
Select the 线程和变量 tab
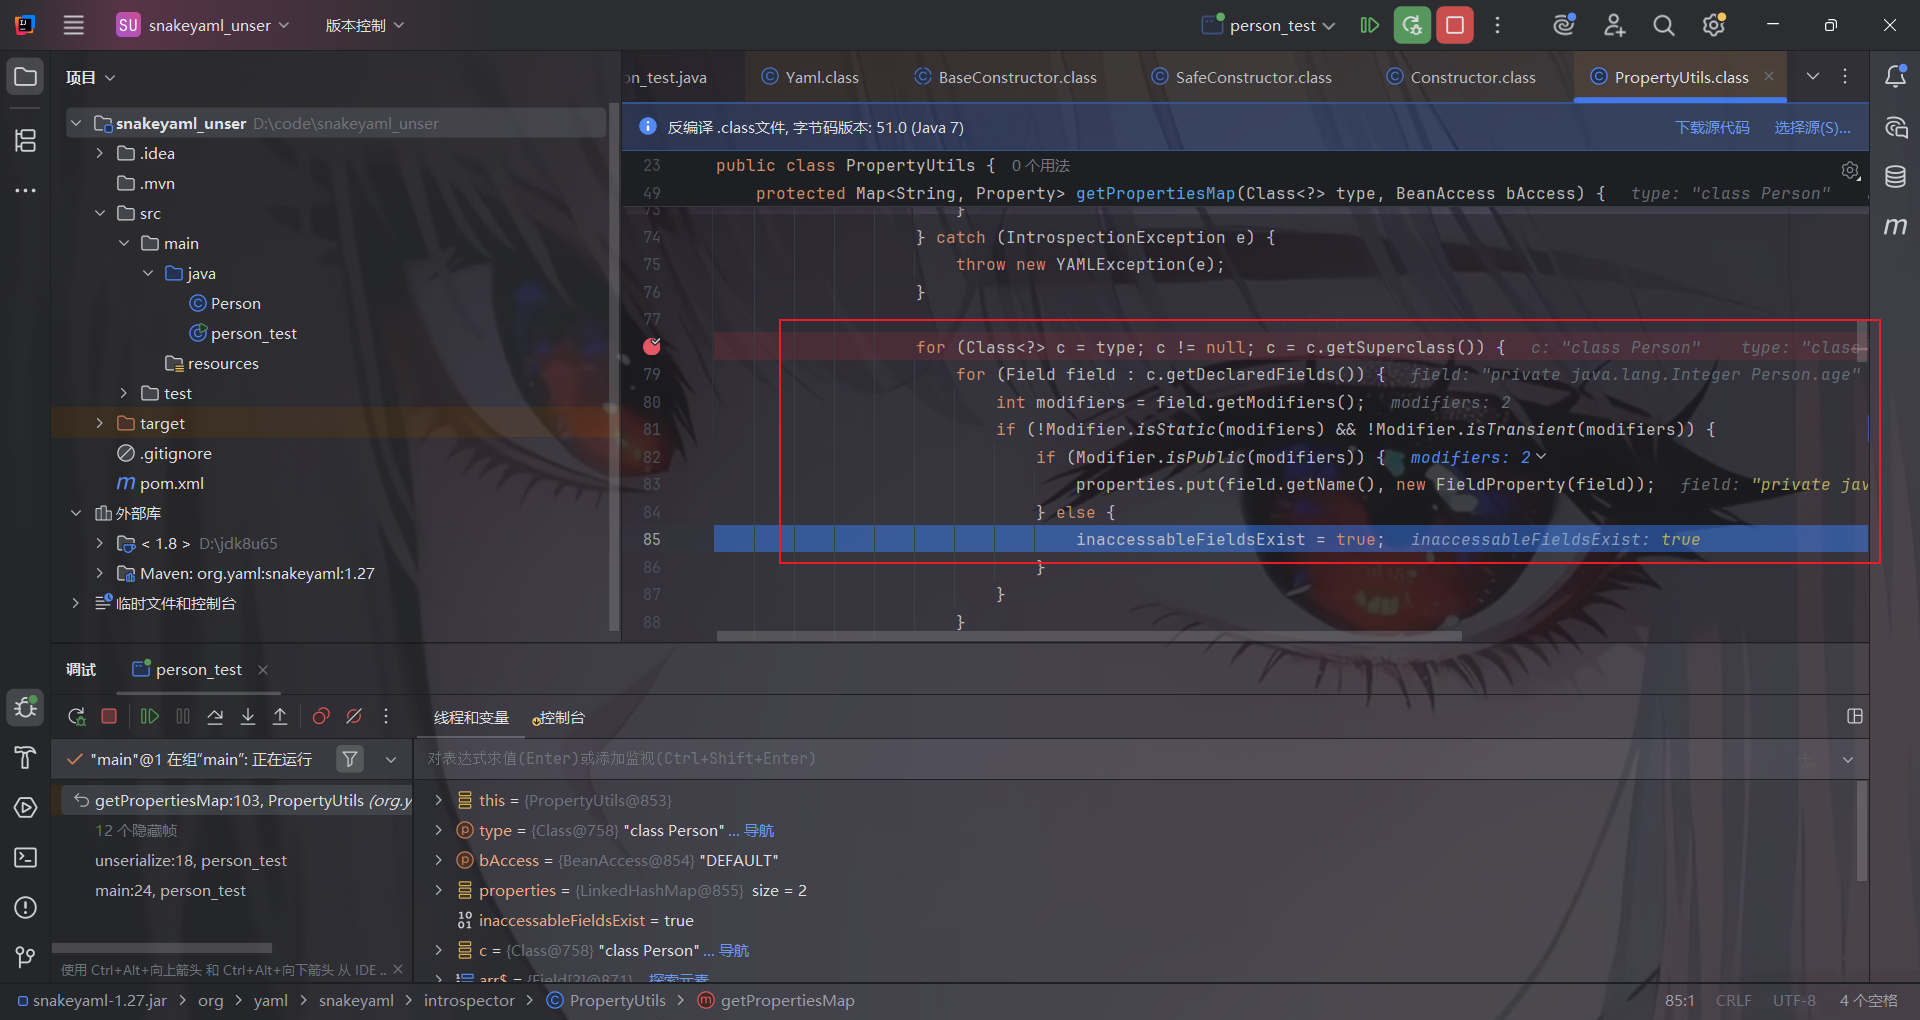pyautogui.click(x=471, y=718)
